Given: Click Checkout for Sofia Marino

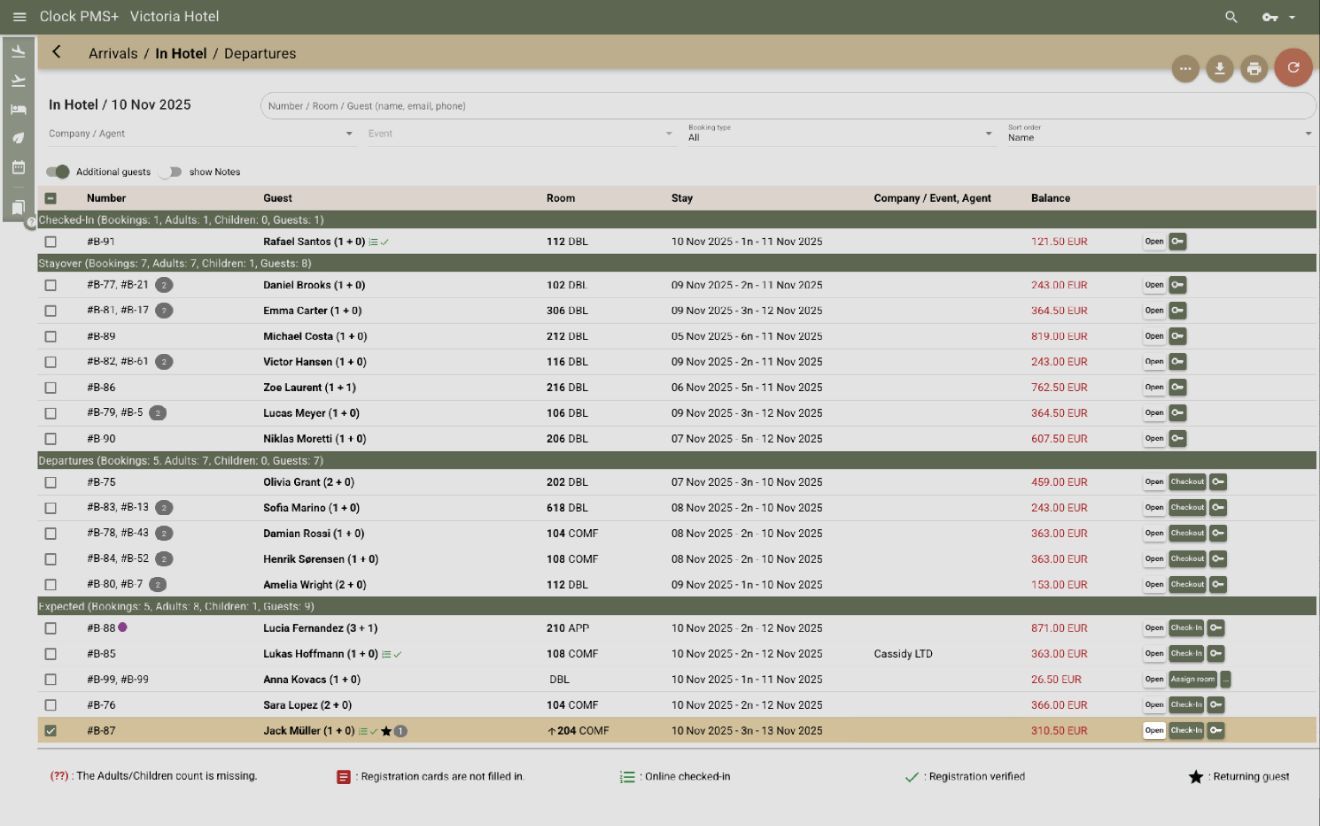Looking at the screenshot, I should pyautogui.click(x=1187, y=508).
